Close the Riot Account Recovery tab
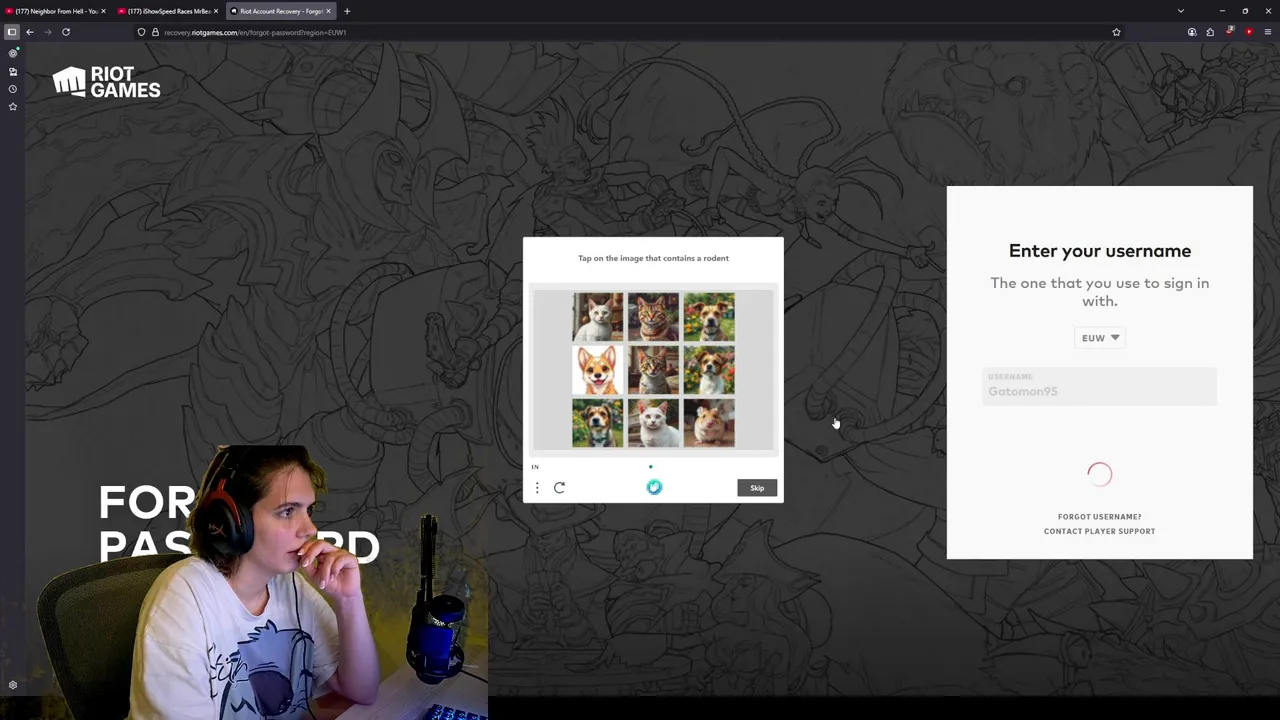1280x720 pixels. [328, 11]
